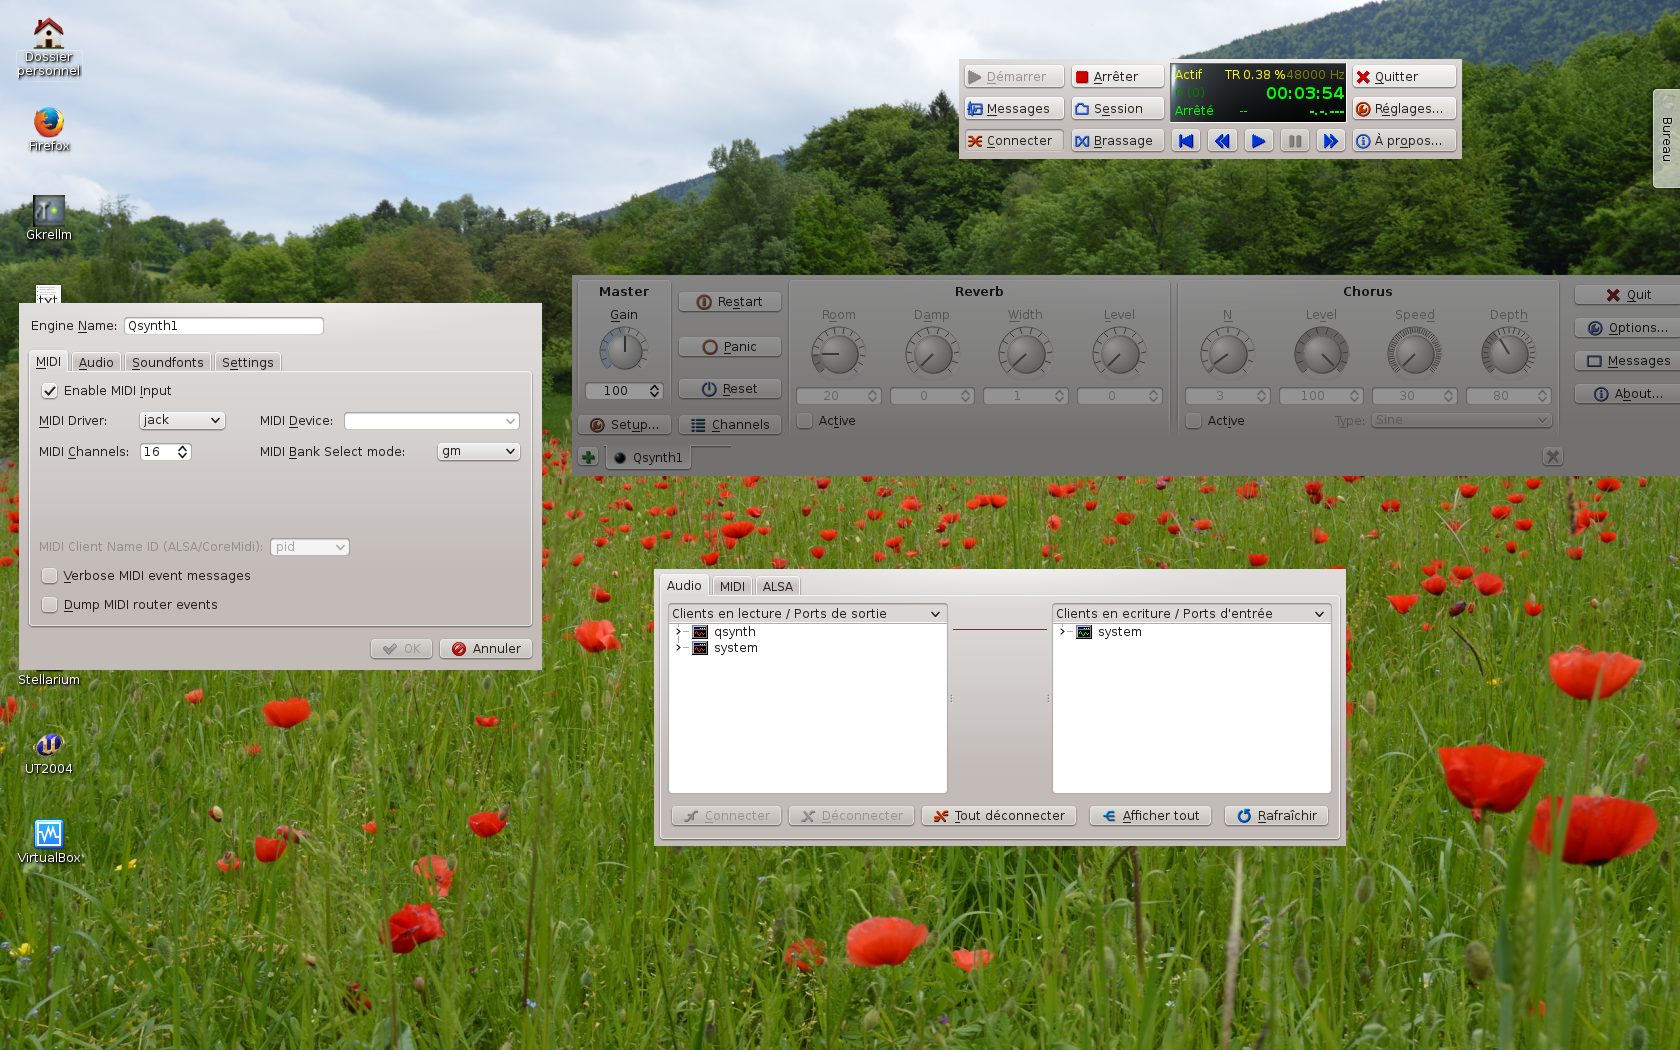
Task: Click Annuler to cancel setup
Action: point(486,649)
